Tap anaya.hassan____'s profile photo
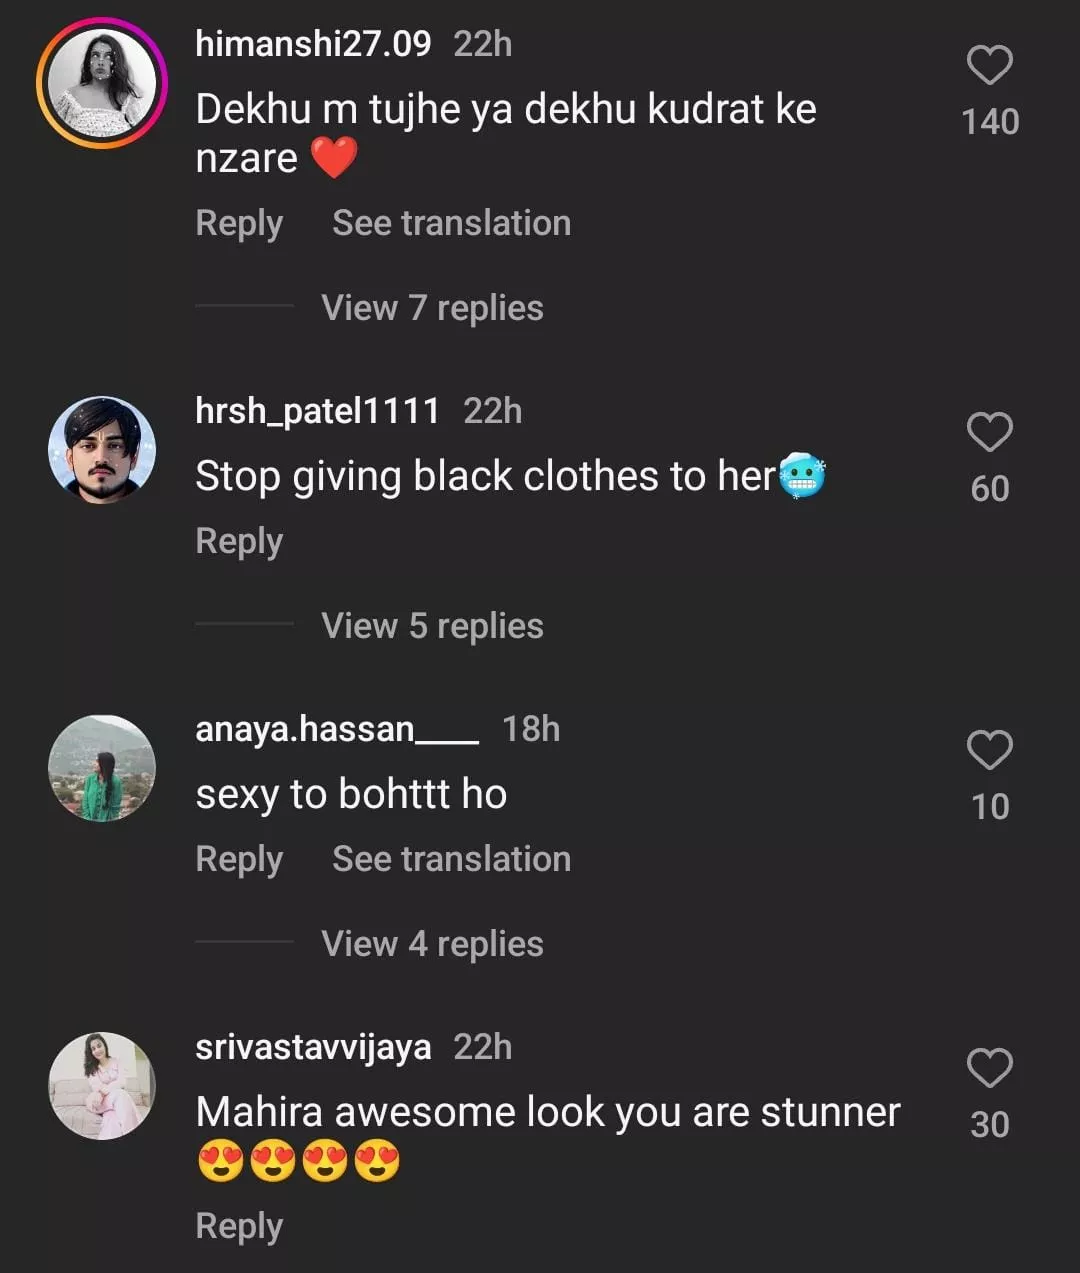The width and height of the screenshot is (1080, 1273). [102, 768]
